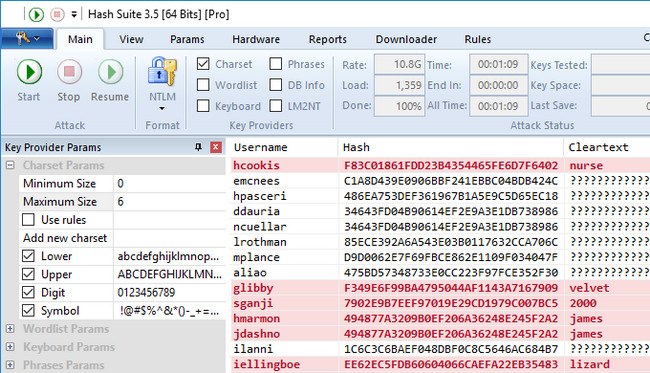Image resolution: width=650 pixels, height=373 pixels.
Task: Uncheck the Lower charset checkbox
Action: [x=28, y=256]
